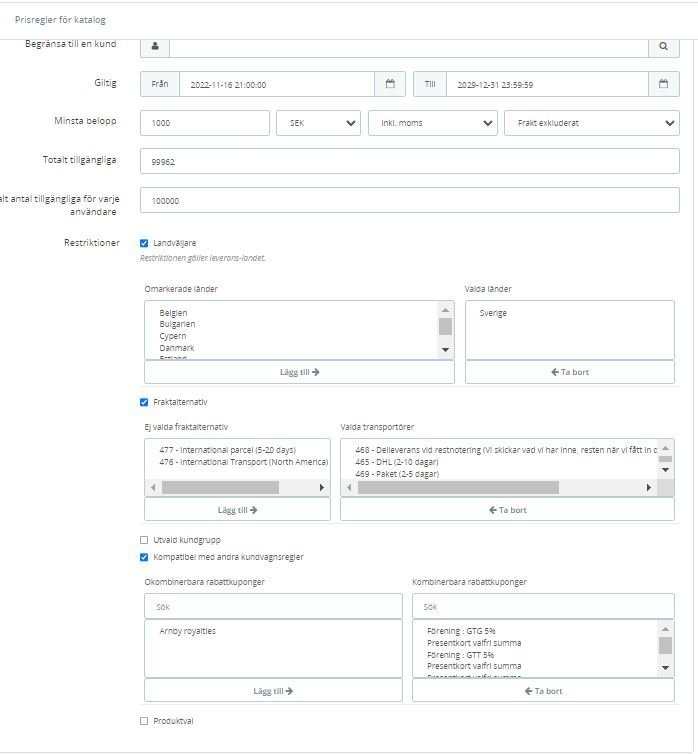
Task: Open the Frakt exkluderat dropdown
Action: coord(592,123)
